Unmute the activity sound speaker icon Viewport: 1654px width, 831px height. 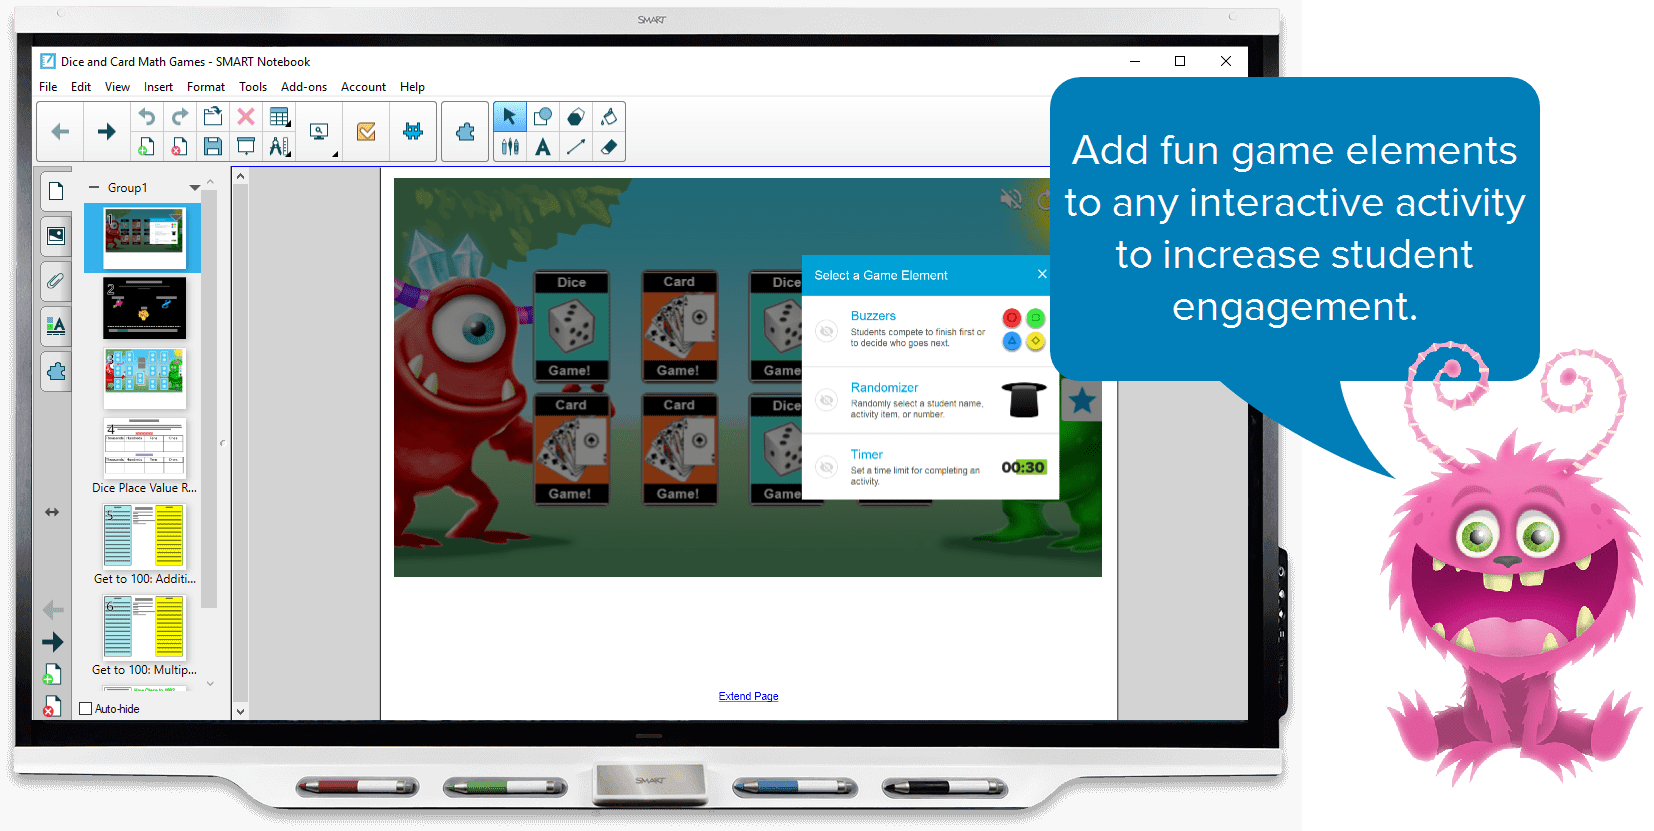pyautogui.click(x=1011, y=199)
